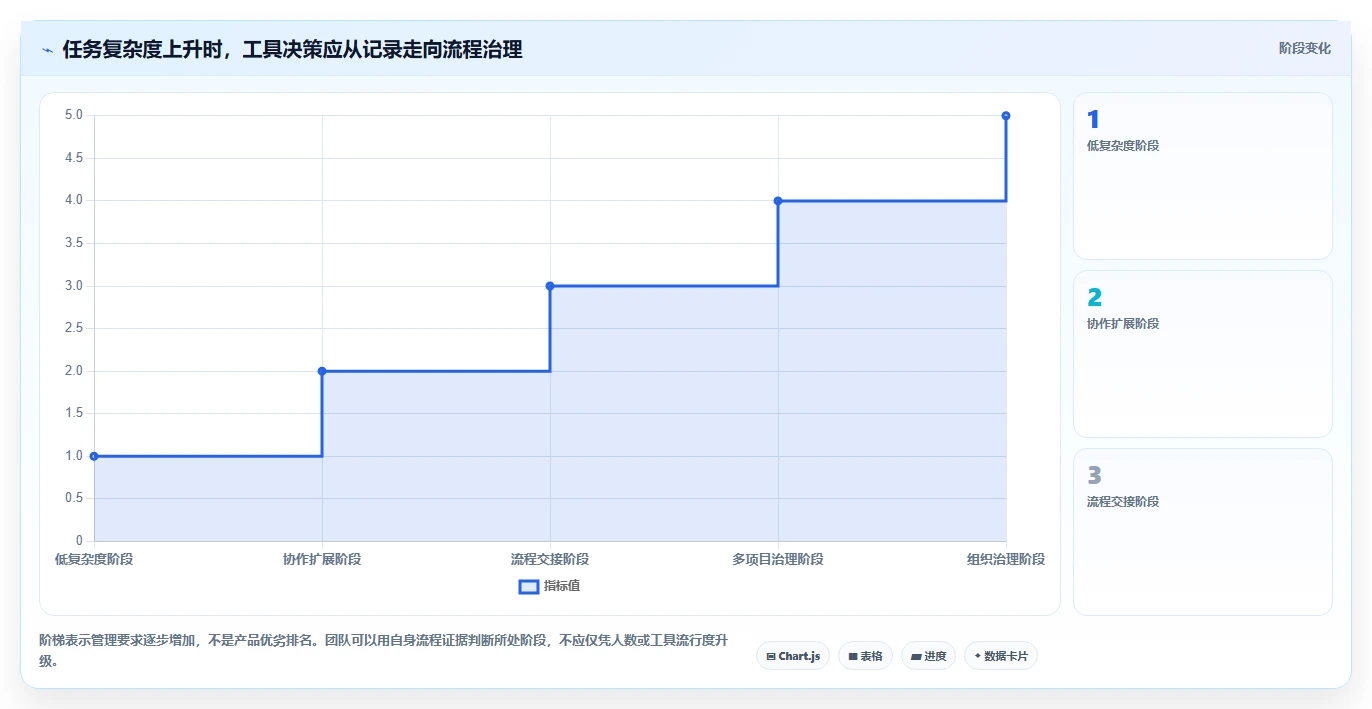Click x-axis label 多项目治理阶段
Screen dimensions: 1372x709
click(778, 559)
